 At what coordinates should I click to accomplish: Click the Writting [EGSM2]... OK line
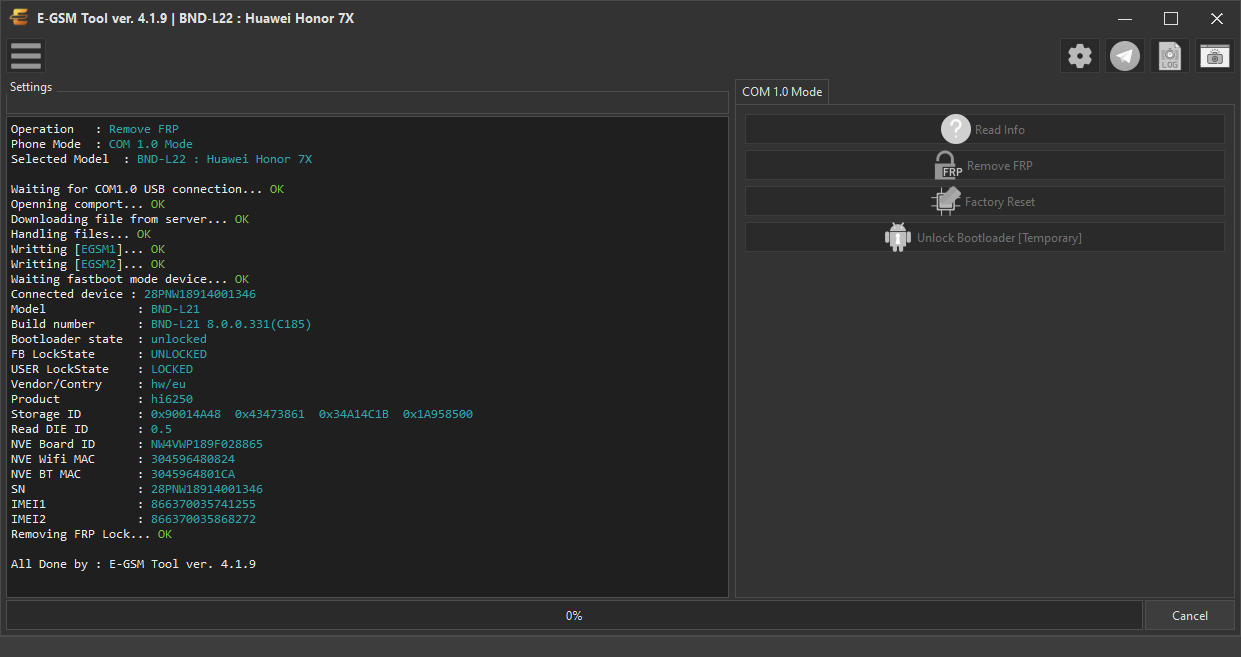[x=88, y=264]
